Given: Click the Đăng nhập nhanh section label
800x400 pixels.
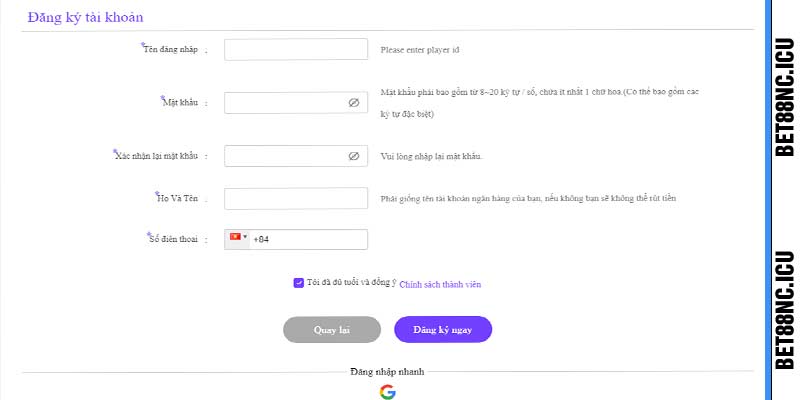Looking at the screenshot, I should click(x=387, y=371).
